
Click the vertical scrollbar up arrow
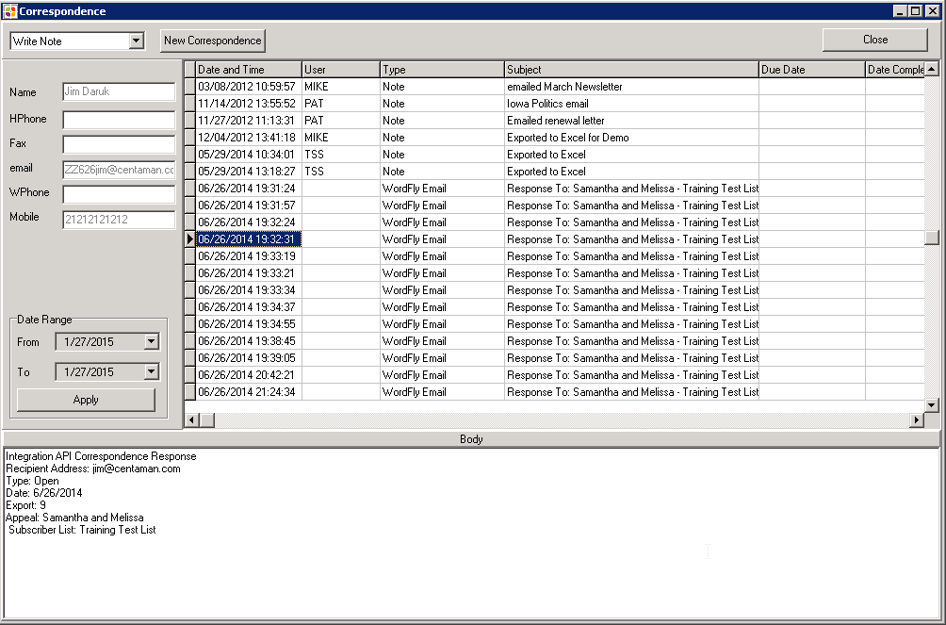pos(932,69)
